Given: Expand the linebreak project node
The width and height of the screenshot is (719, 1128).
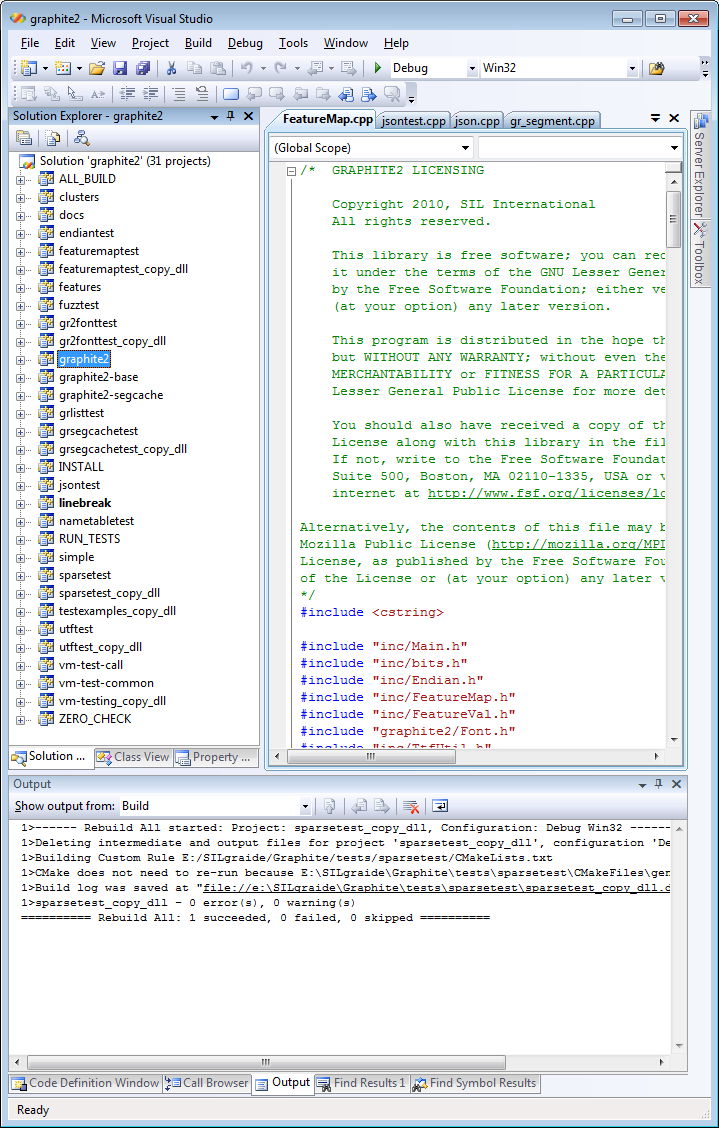Looking at the screenshot, I should [21, 504].
